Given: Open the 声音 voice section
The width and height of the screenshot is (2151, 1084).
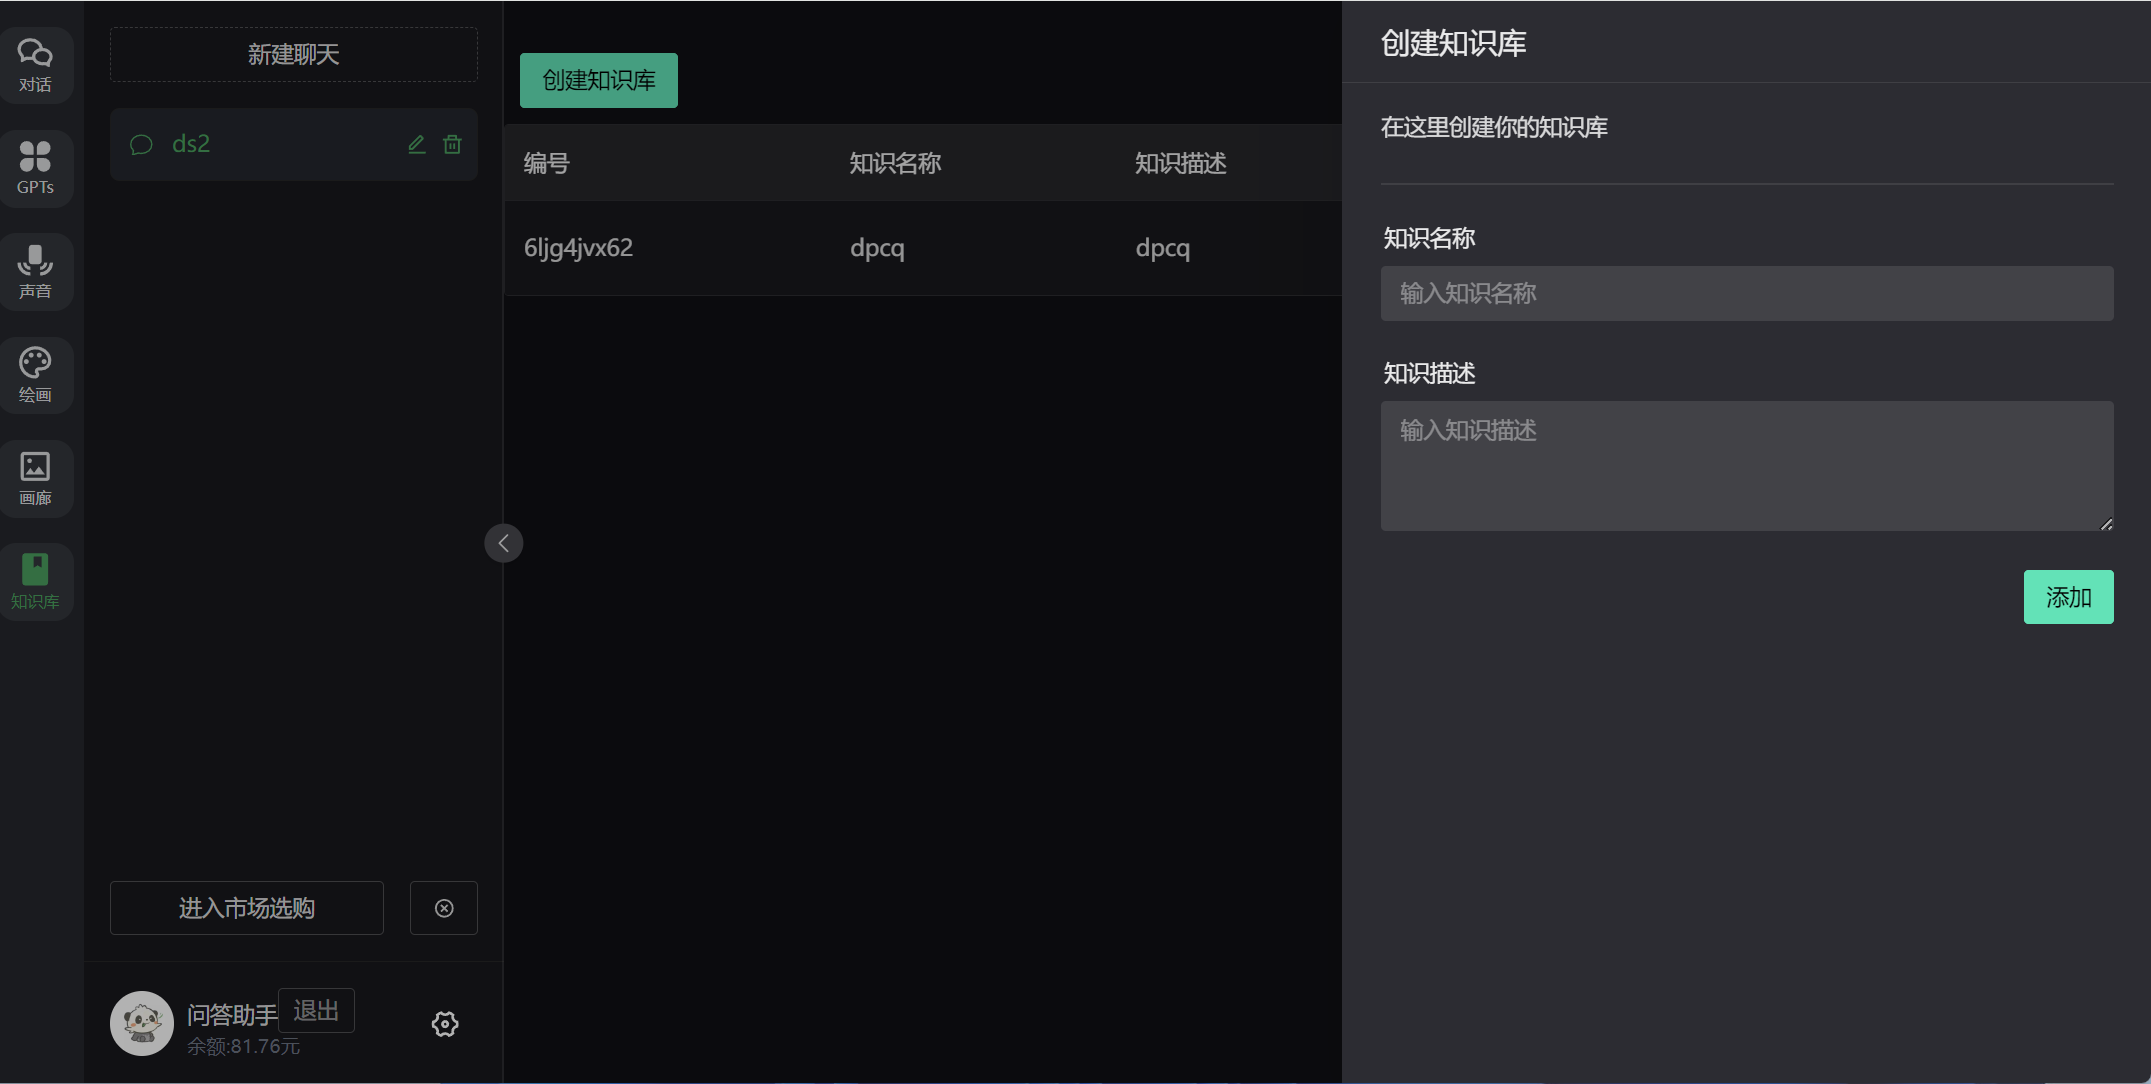Looking at the screenshot, I should click(x=35, y=272).
